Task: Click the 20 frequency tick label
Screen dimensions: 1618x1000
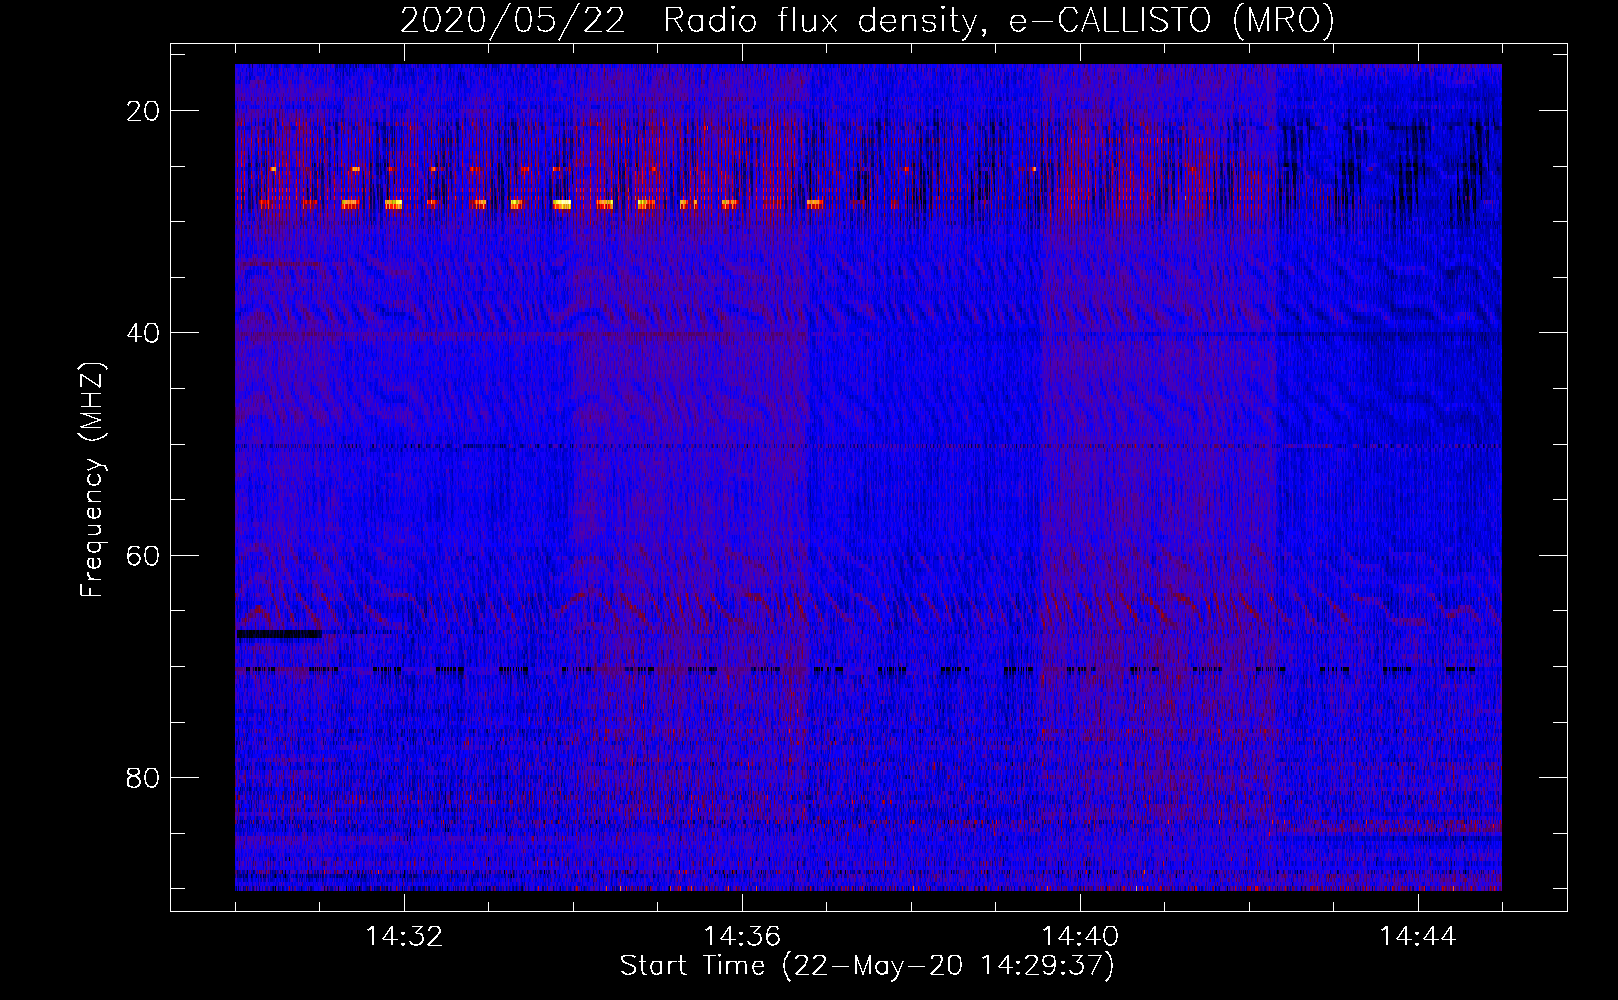Action: 143,111
